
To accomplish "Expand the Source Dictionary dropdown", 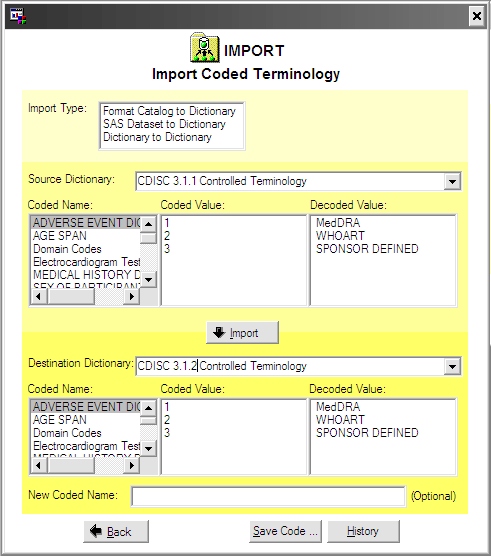I will pyautogui.click(x=452, y=182).
